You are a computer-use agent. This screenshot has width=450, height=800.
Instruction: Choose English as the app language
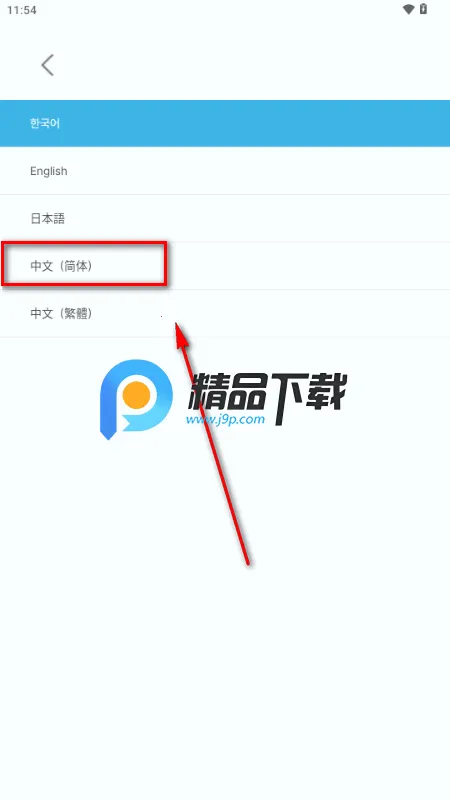click(x=225, y=171)
